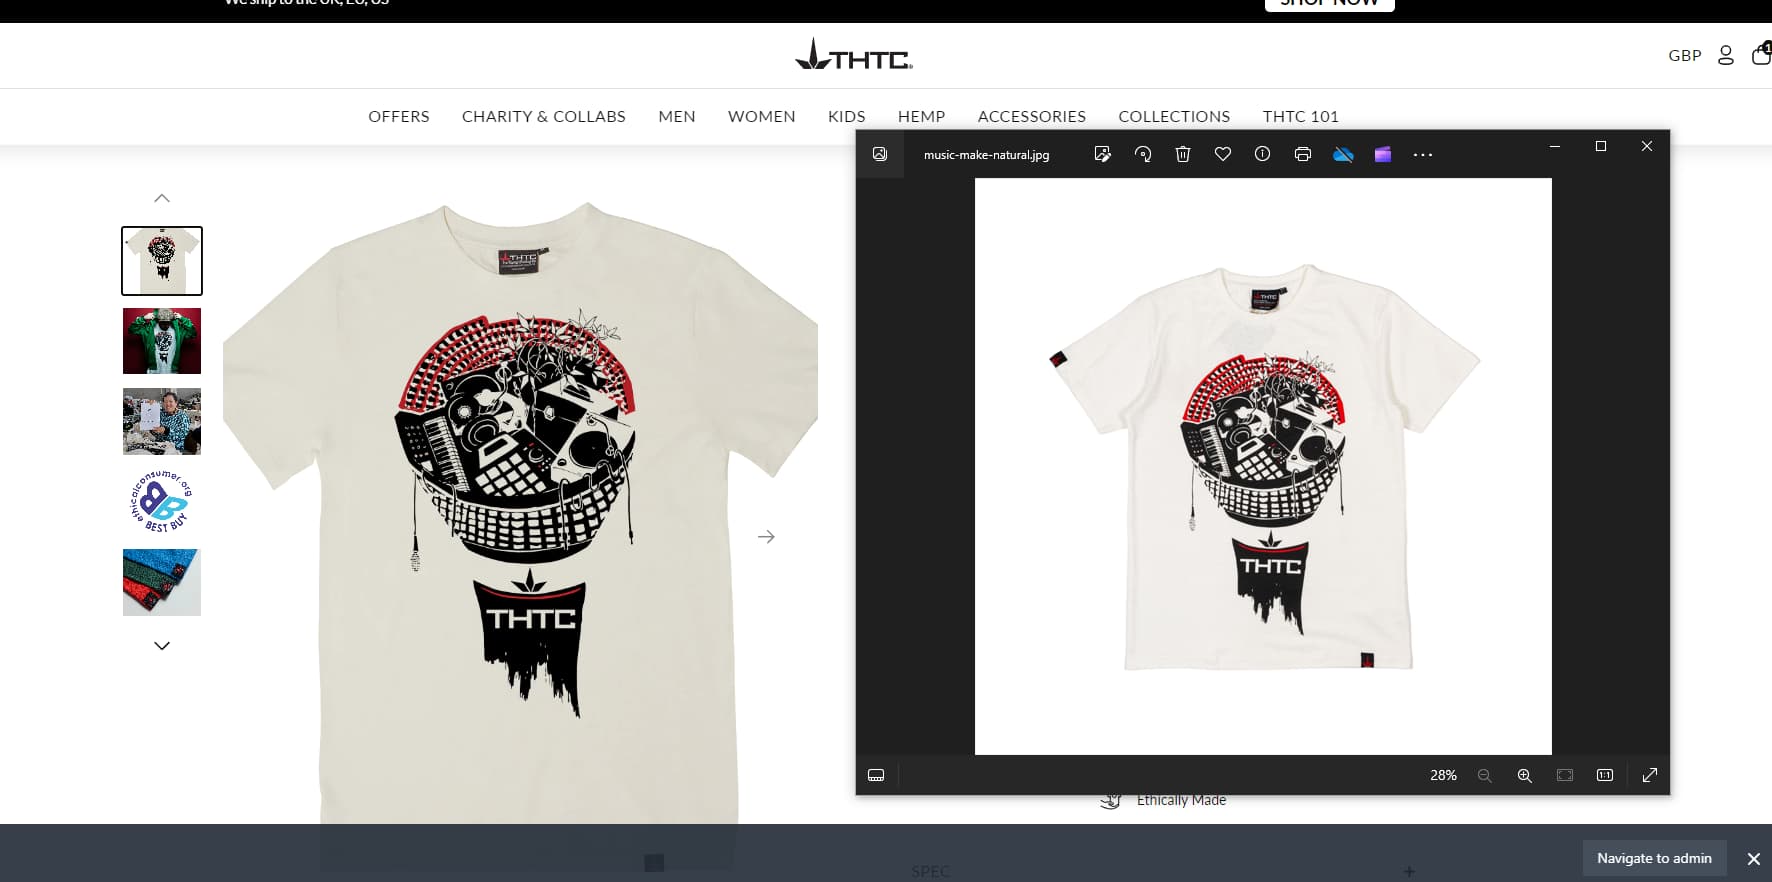Open the WOMEN menu
The width and height of the screenshot is (1772, 882).
762,116
